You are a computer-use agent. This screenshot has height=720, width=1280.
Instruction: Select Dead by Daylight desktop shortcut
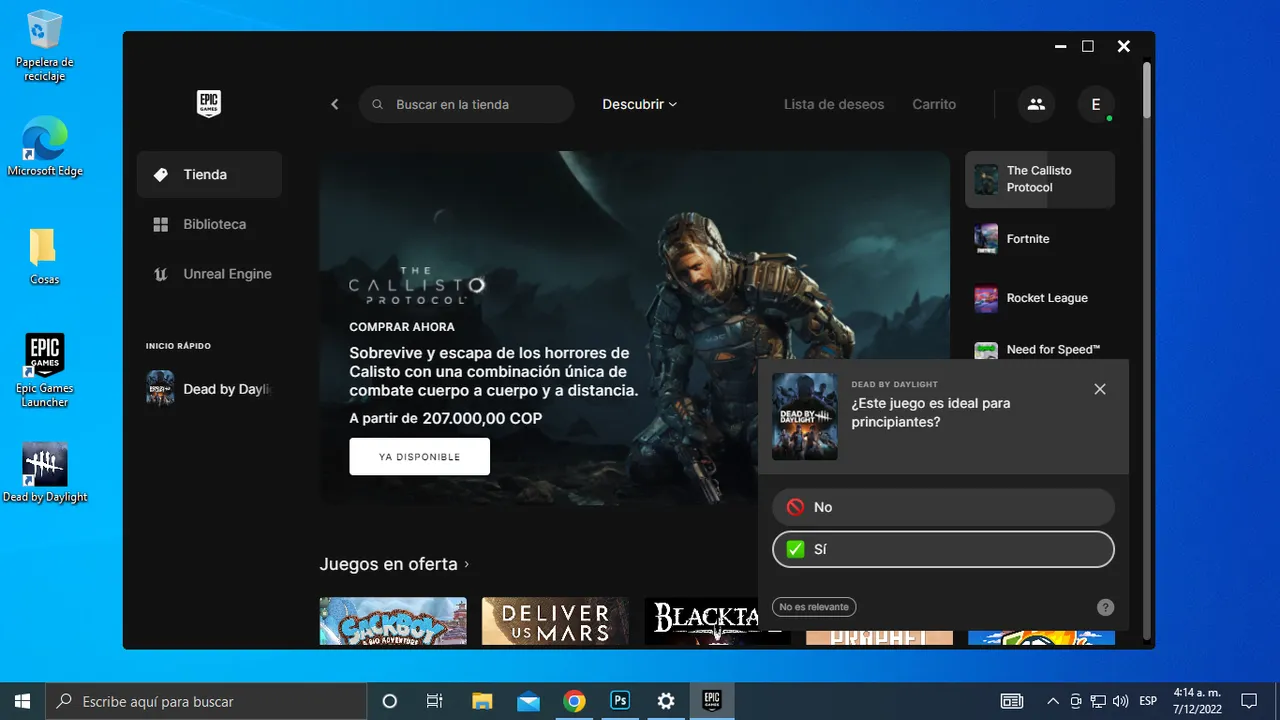click(45, 472)
